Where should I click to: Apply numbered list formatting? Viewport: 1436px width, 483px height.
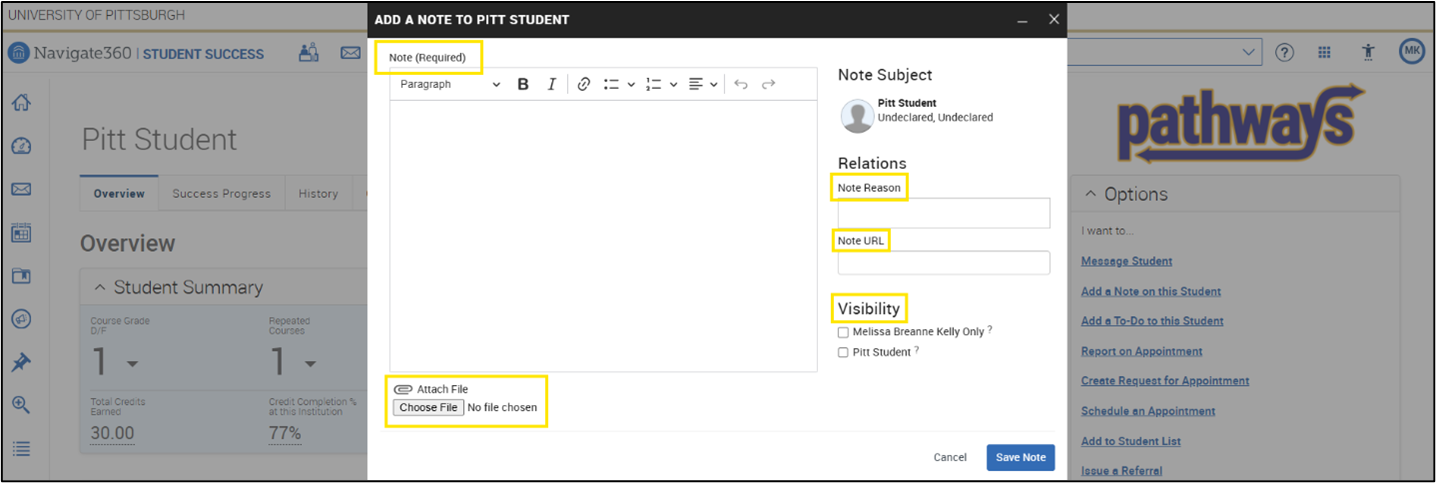(654, 85)
